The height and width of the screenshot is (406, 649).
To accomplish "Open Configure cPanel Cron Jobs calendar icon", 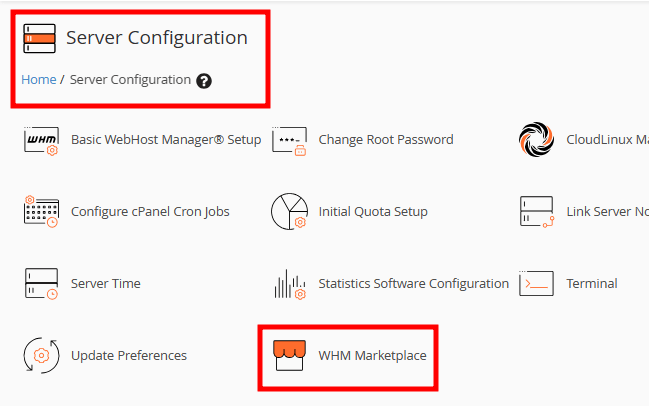I will [41, 211].
